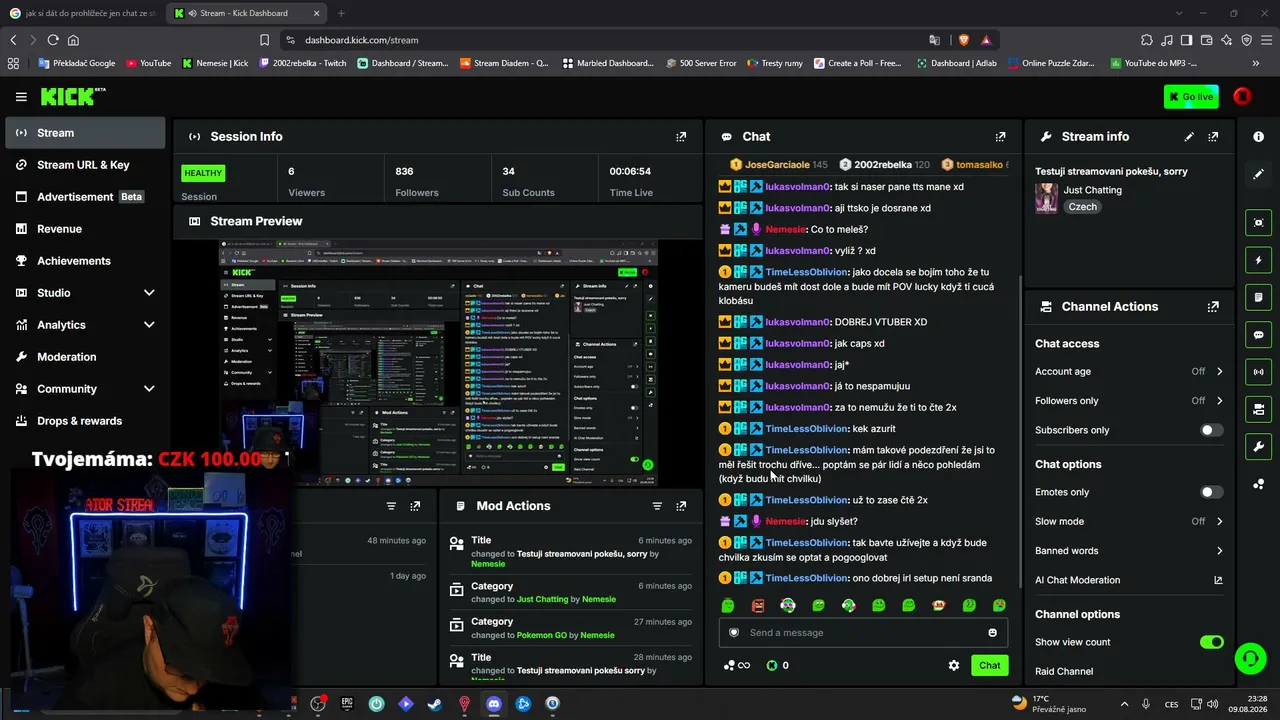Viewport: 1280px width, 720px height.
Task: Open the Raid Channel option
Action: 1064,672
